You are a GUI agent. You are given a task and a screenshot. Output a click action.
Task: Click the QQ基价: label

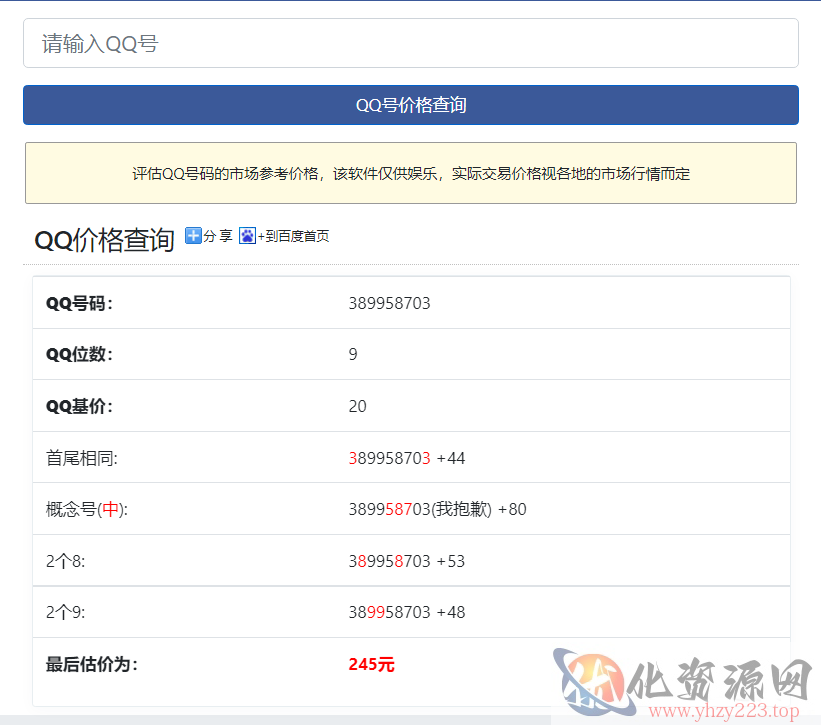click(x=80, y=406)
